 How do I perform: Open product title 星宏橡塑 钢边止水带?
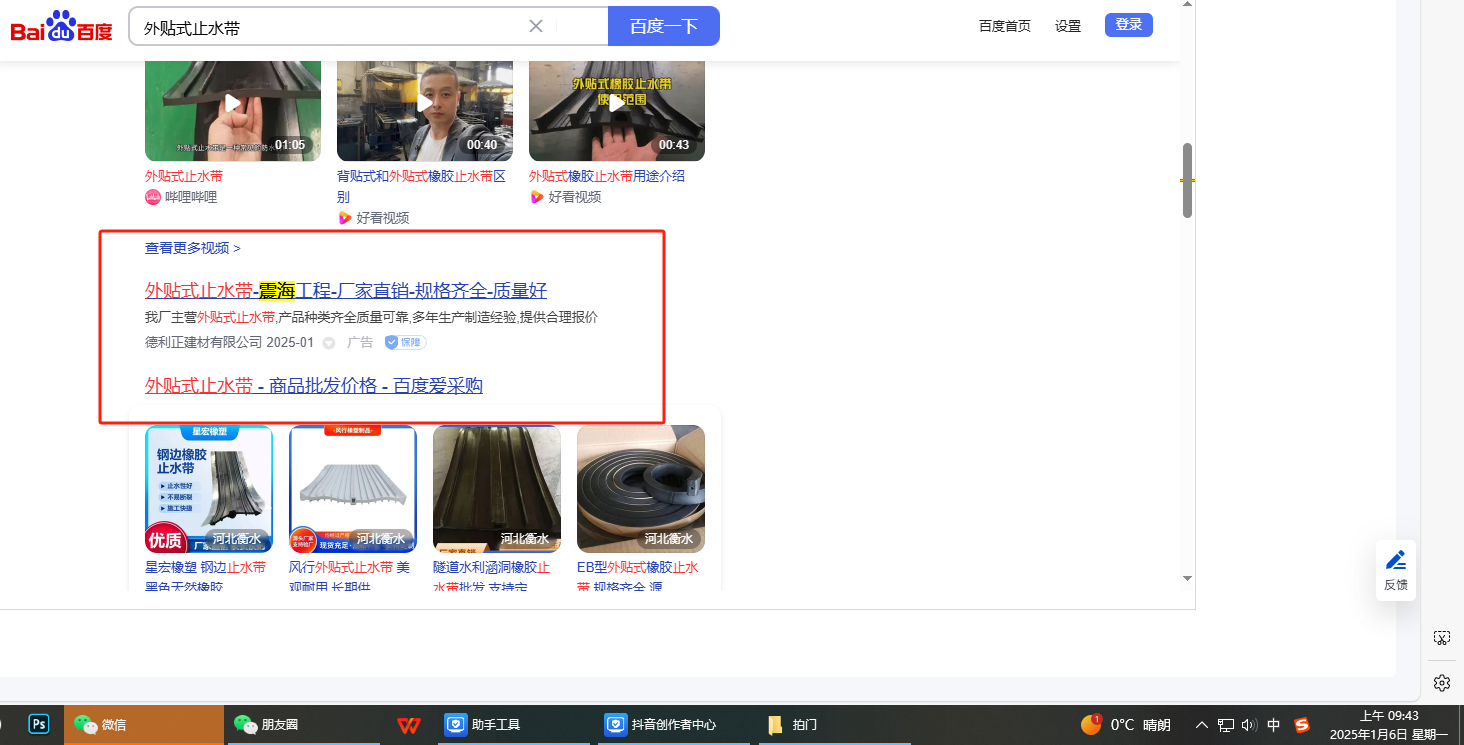click(206, 576)
